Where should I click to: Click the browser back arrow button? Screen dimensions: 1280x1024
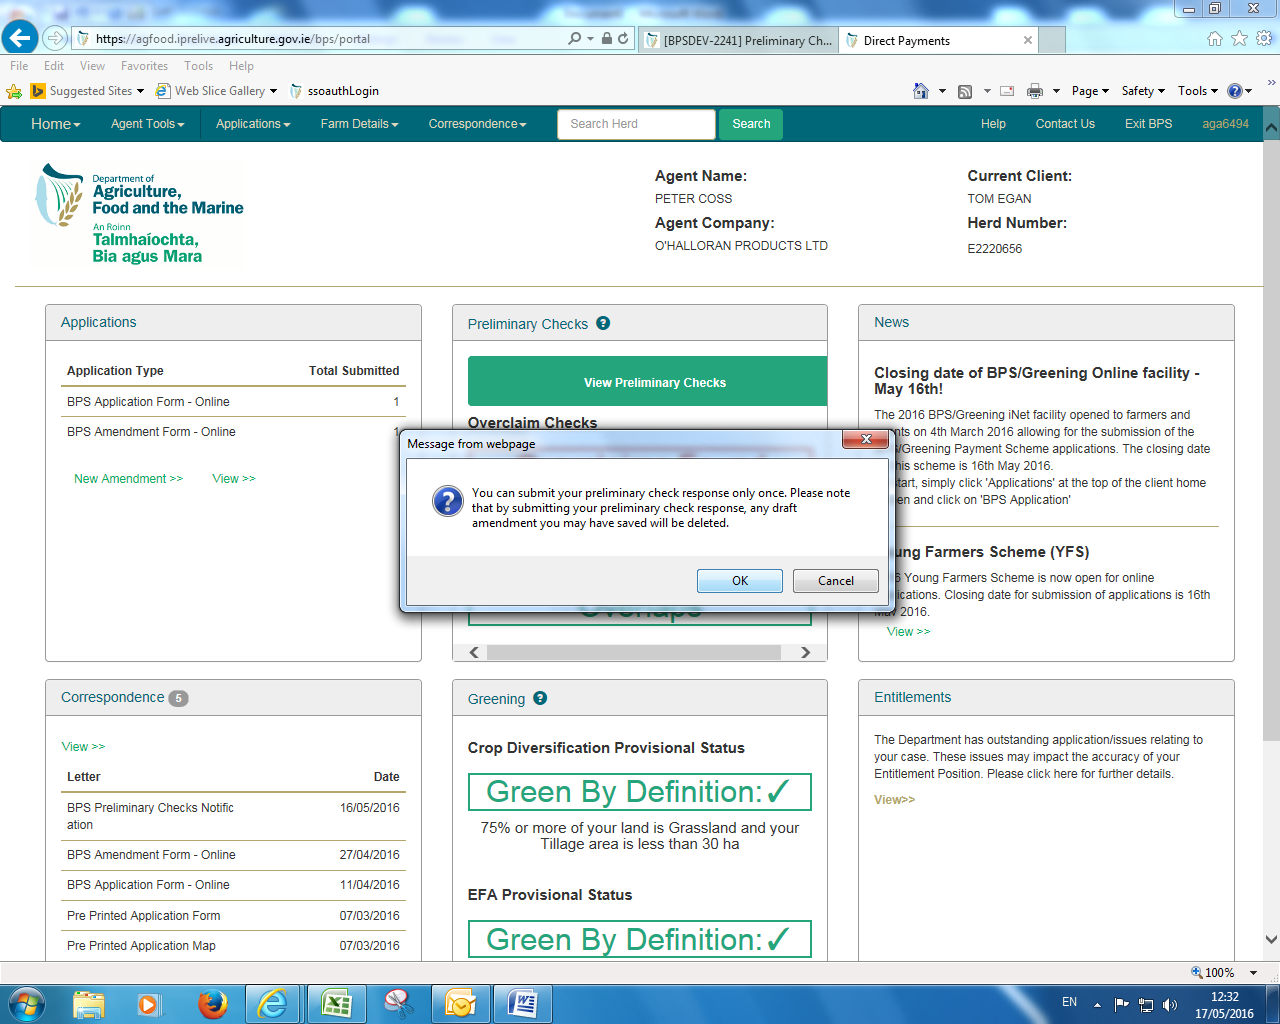pyautogui.click(x=20, y=39)
